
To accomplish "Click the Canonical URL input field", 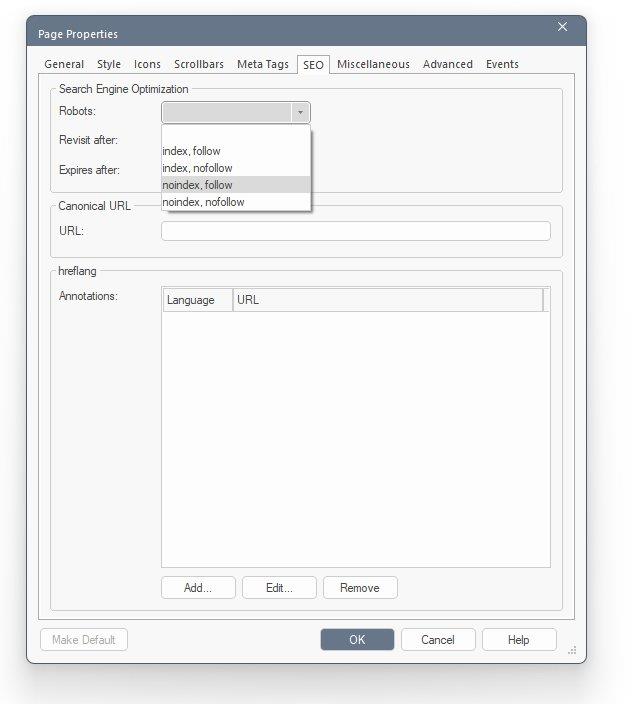I will click(356, 231).
